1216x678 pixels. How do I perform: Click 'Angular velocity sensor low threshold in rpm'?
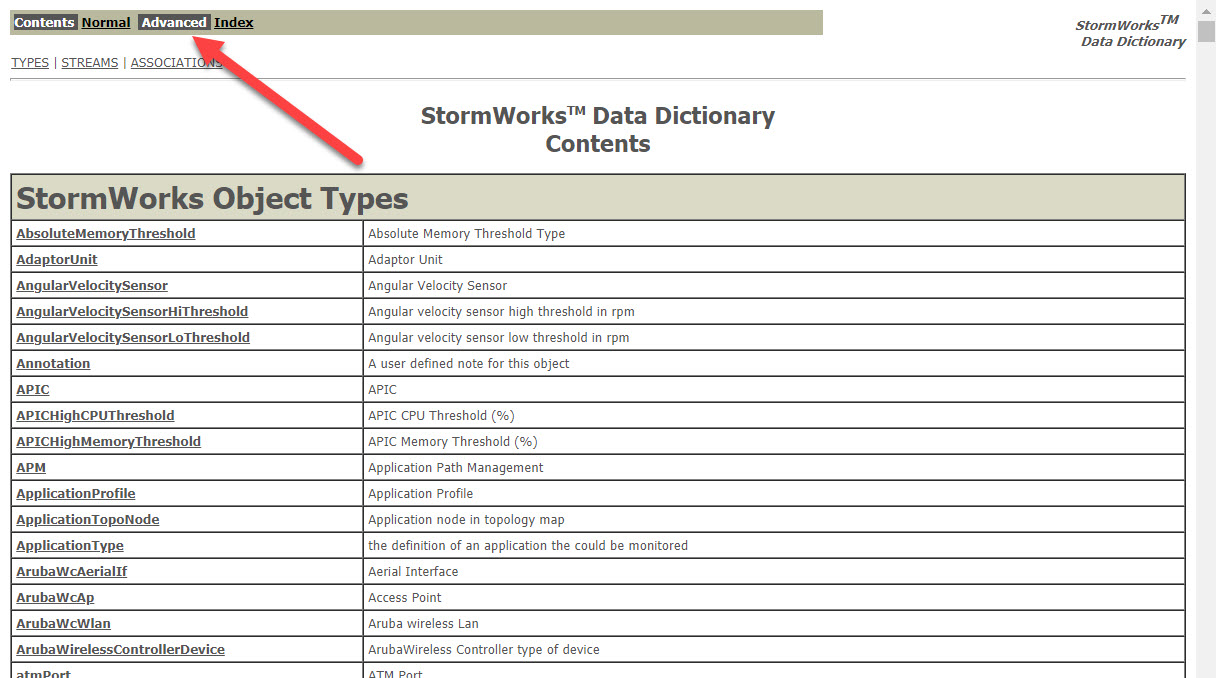click(x=499, y=337)
